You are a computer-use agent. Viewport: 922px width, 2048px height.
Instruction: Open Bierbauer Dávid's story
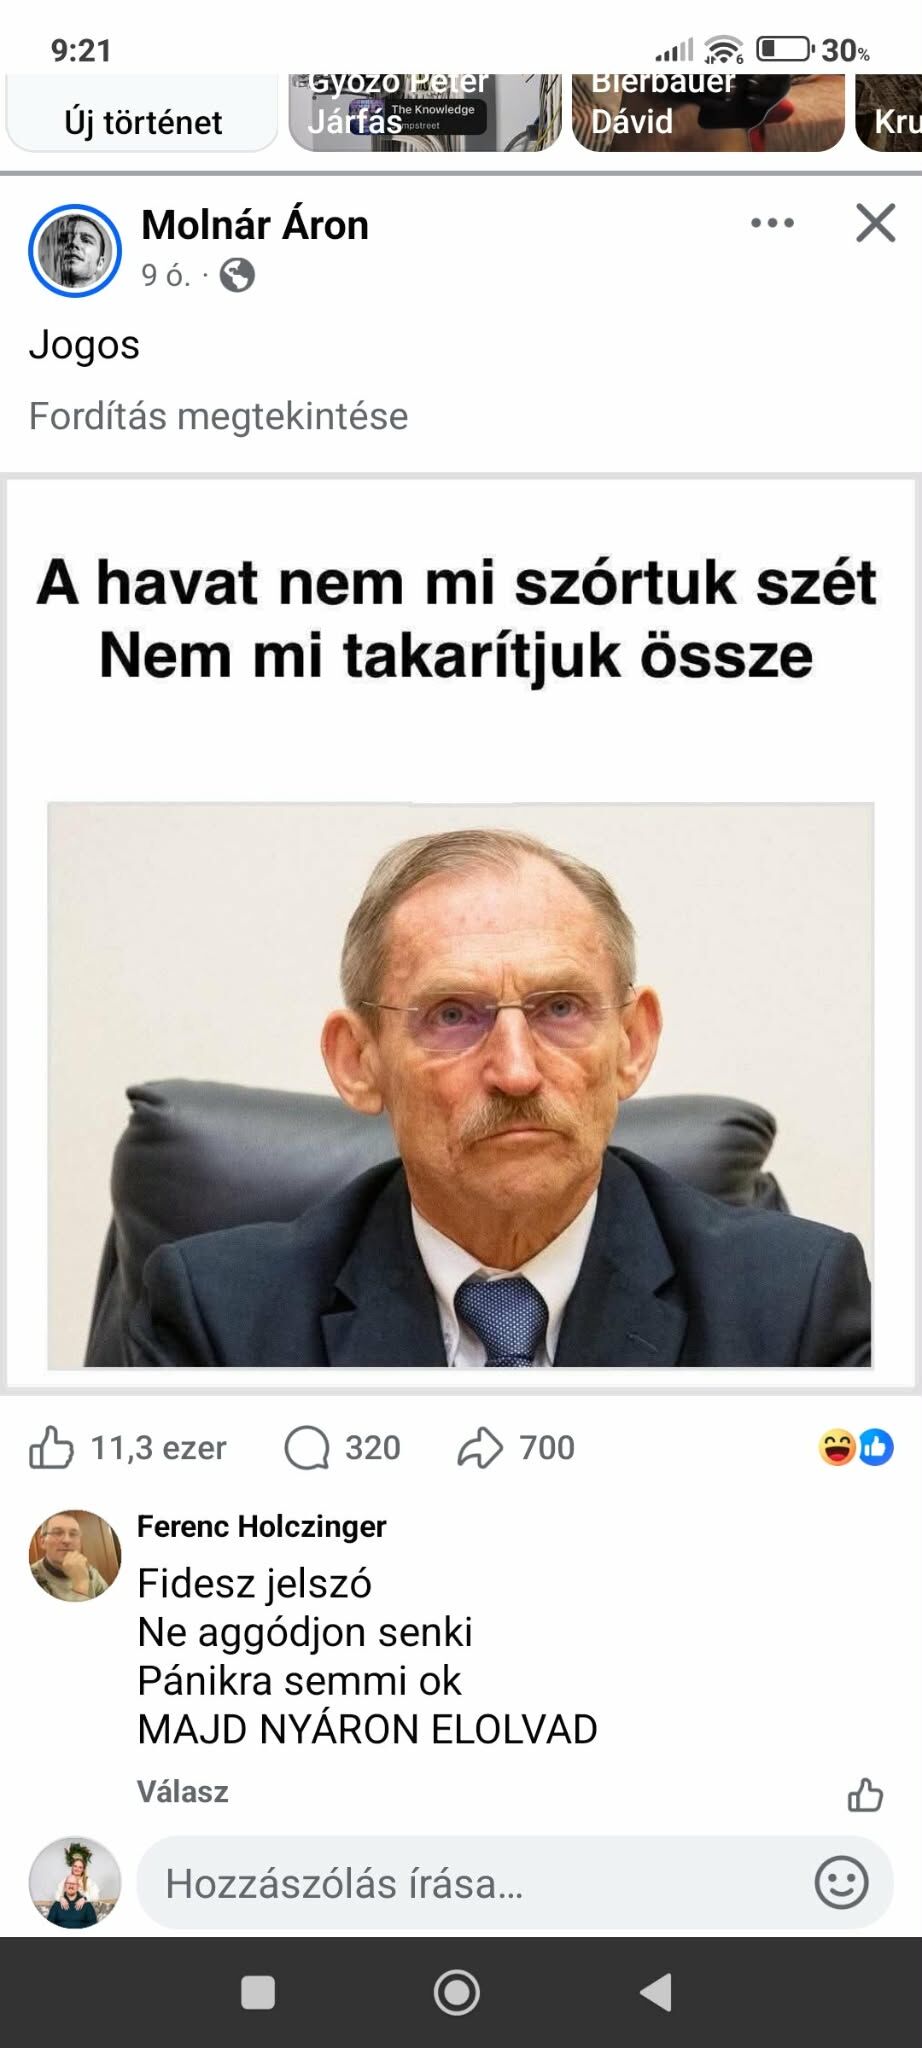click(708, 113)
